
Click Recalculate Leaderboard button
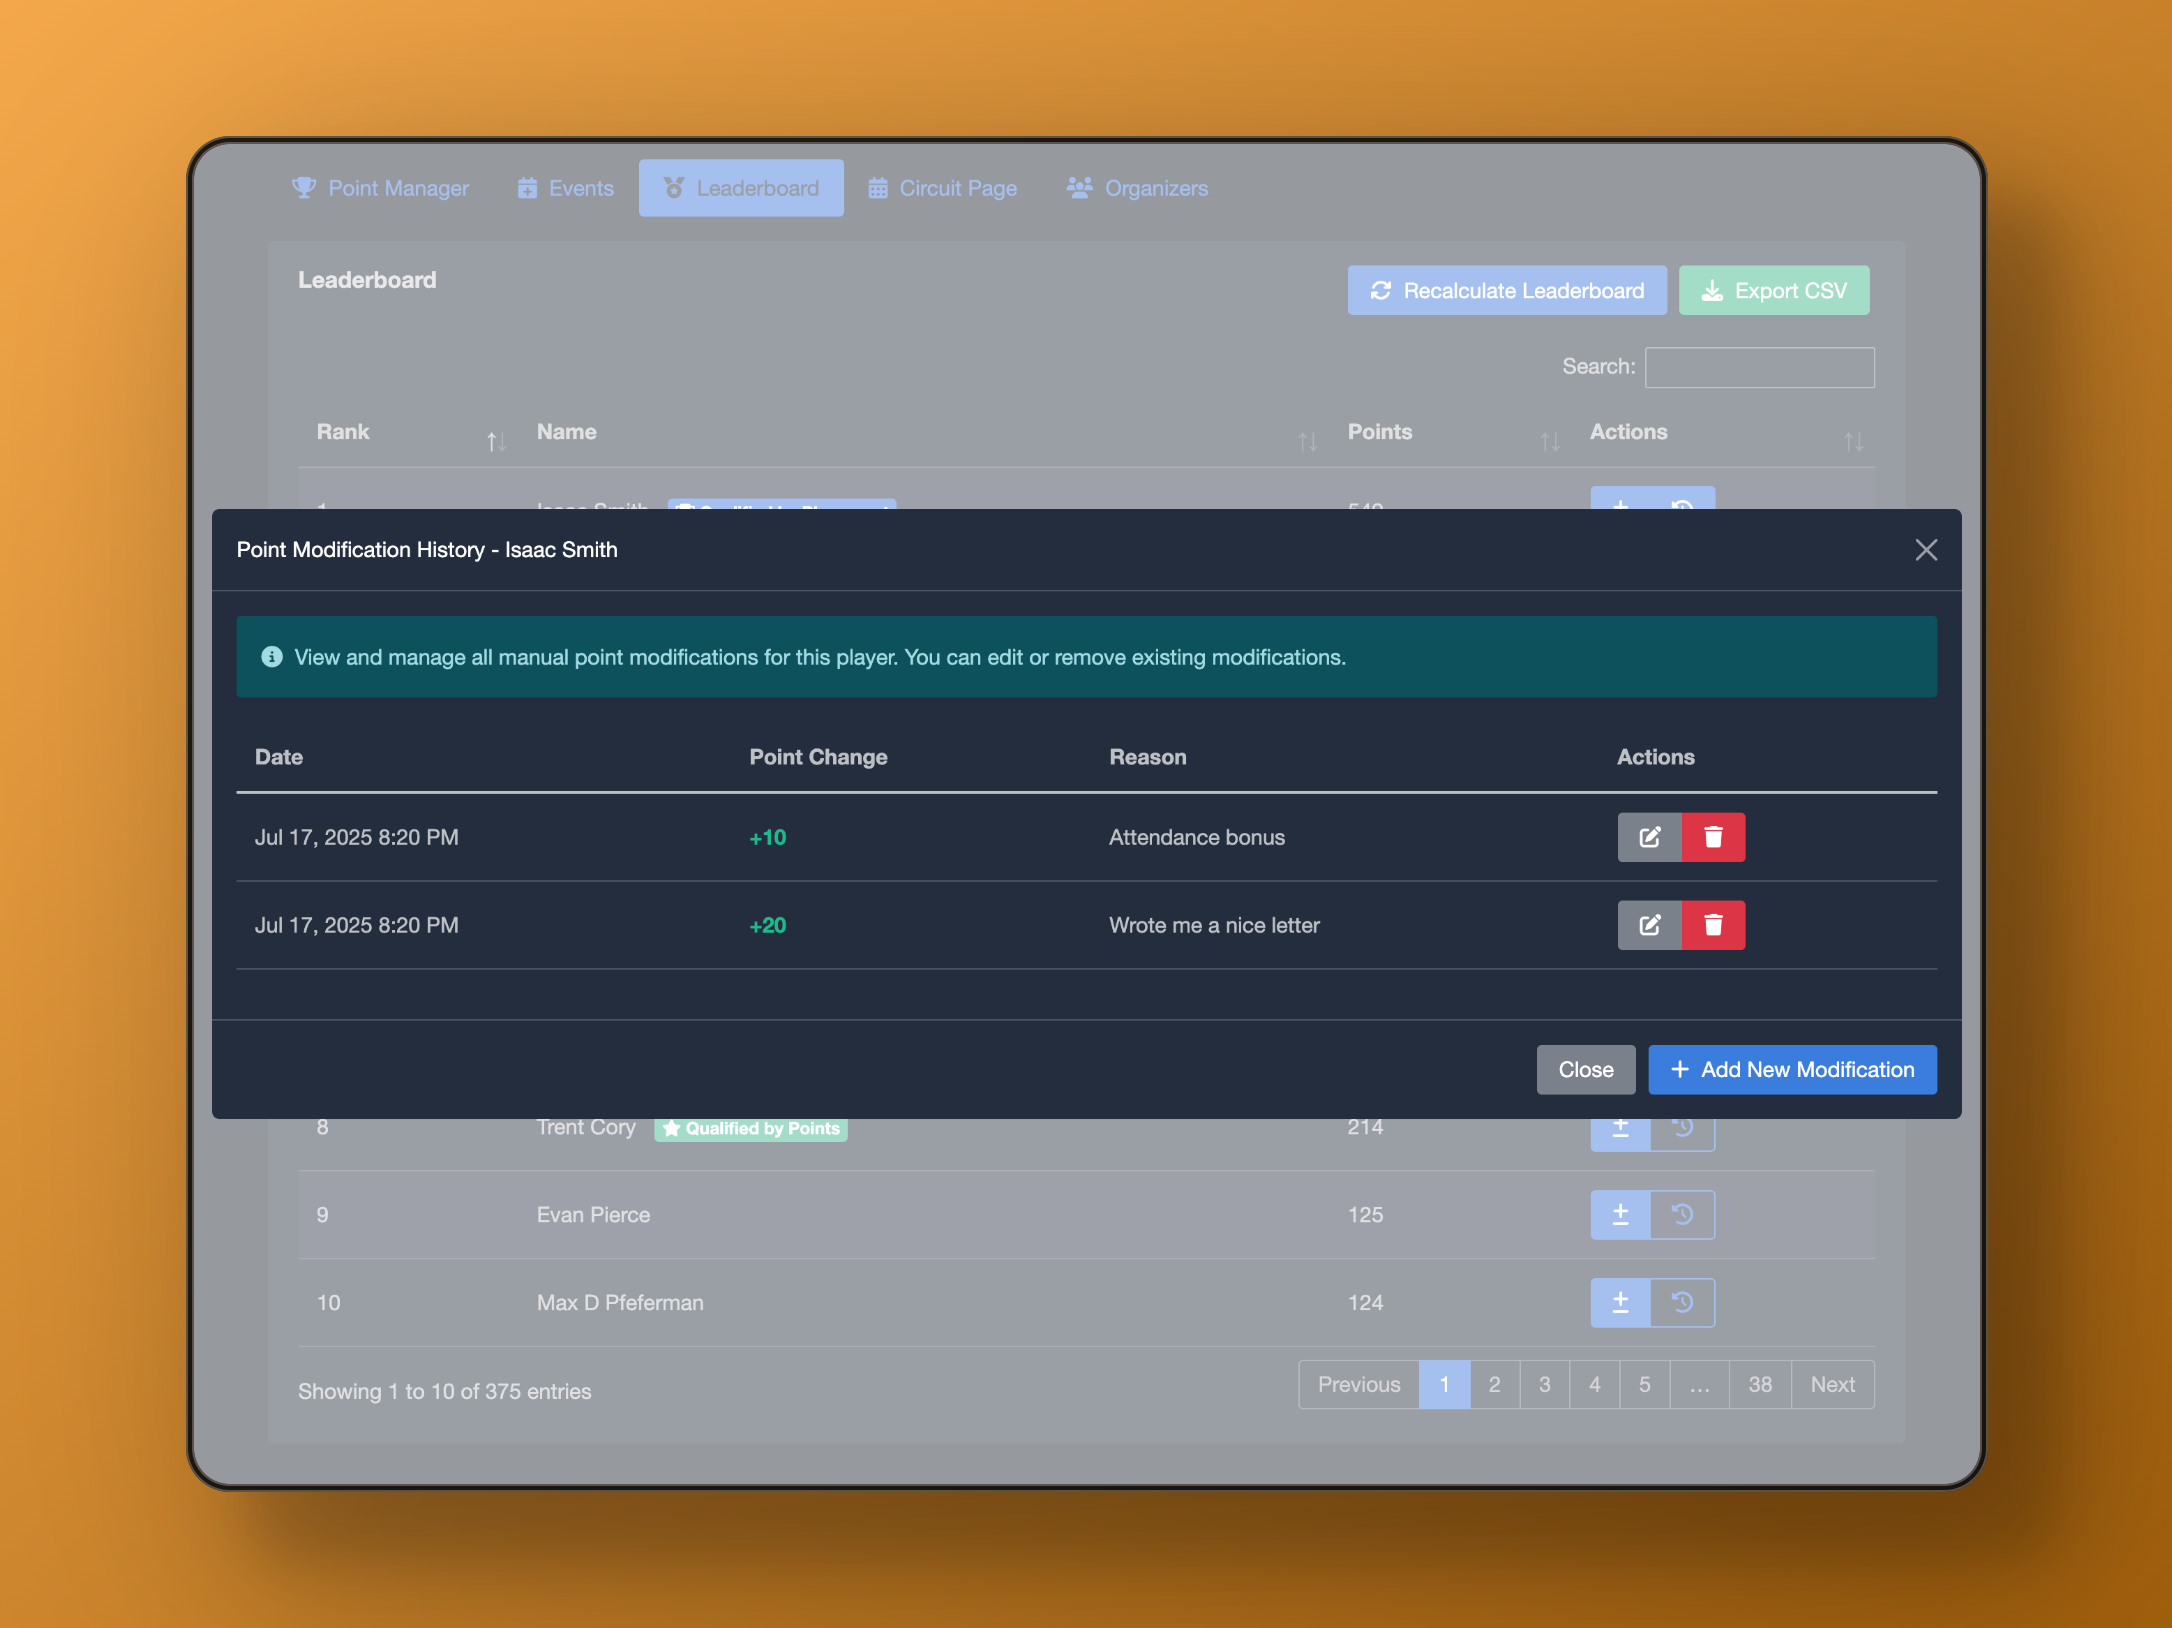(1506, 291)
